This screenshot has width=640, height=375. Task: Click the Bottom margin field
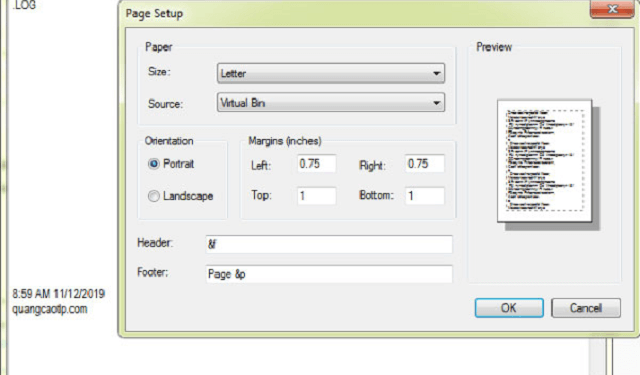424,196
